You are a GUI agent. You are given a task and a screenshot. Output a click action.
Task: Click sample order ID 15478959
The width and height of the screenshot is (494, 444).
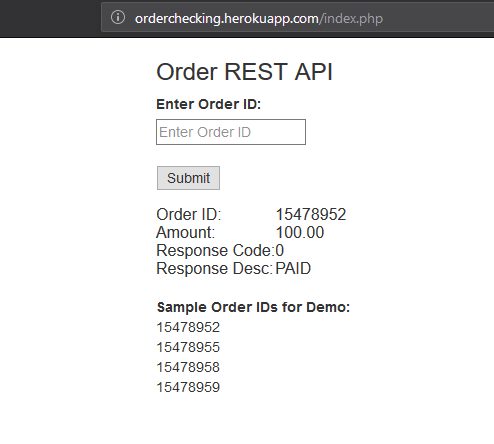click(188, 387)
